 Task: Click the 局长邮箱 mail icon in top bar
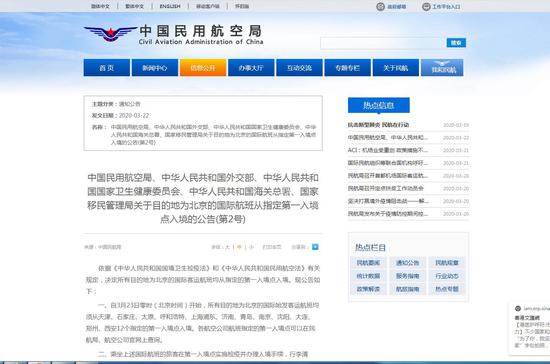coord(381,6)
